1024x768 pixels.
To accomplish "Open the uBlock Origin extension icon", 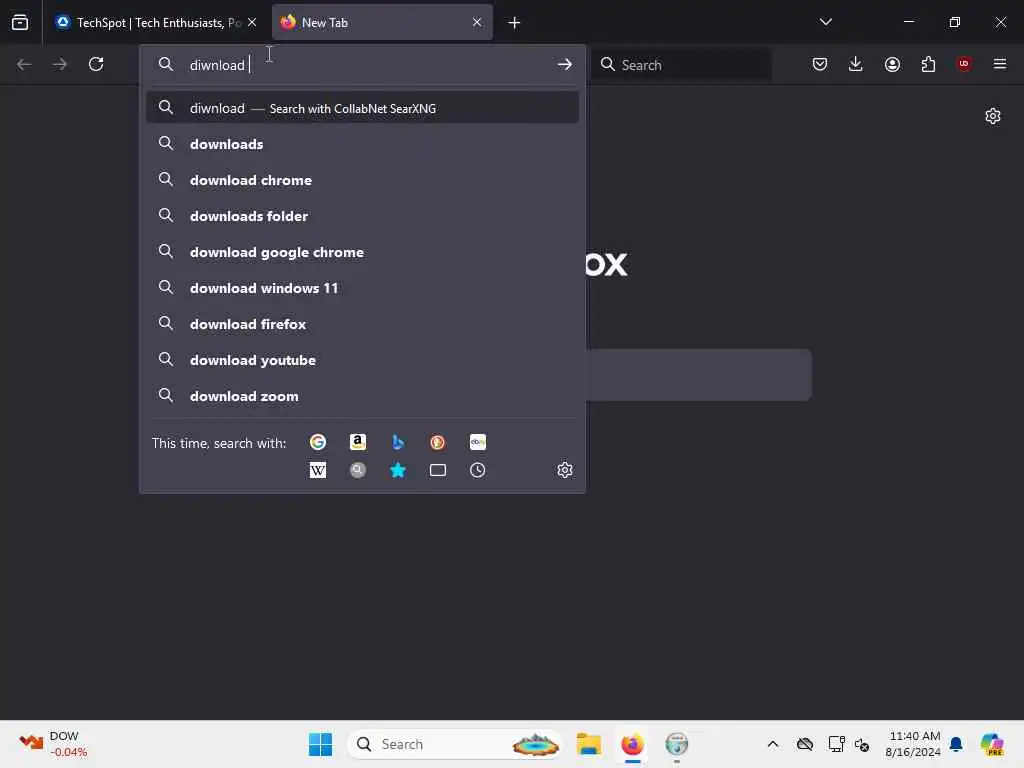I will pos(964,64).
